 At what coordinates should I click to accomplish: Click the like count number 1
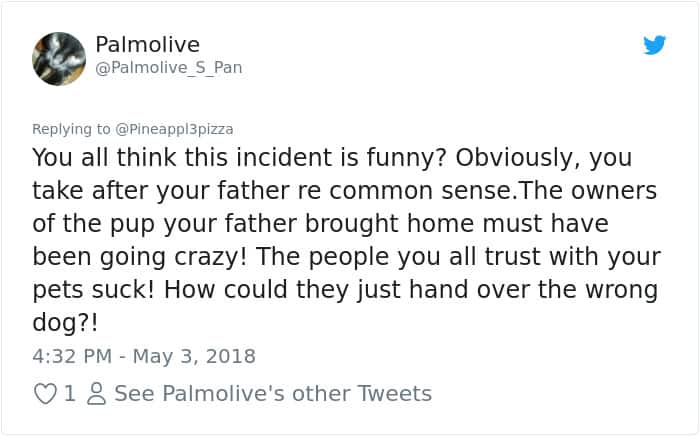(x=69, y=394)
